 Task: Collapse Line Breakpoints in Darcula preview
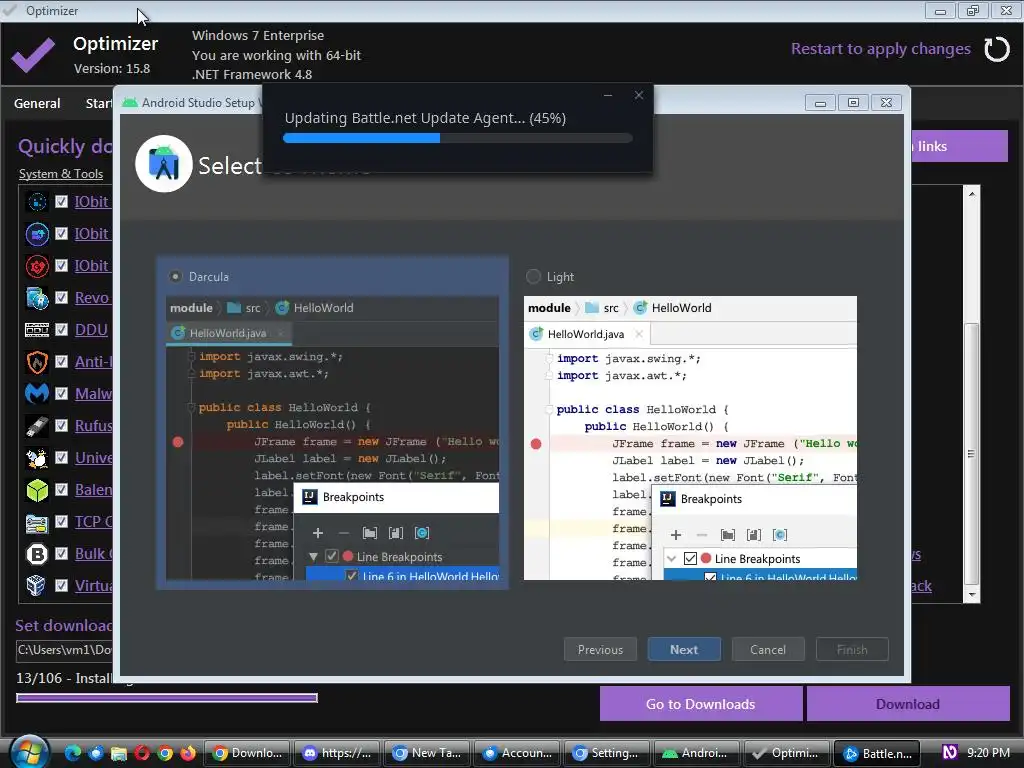[x=313, y=557]
